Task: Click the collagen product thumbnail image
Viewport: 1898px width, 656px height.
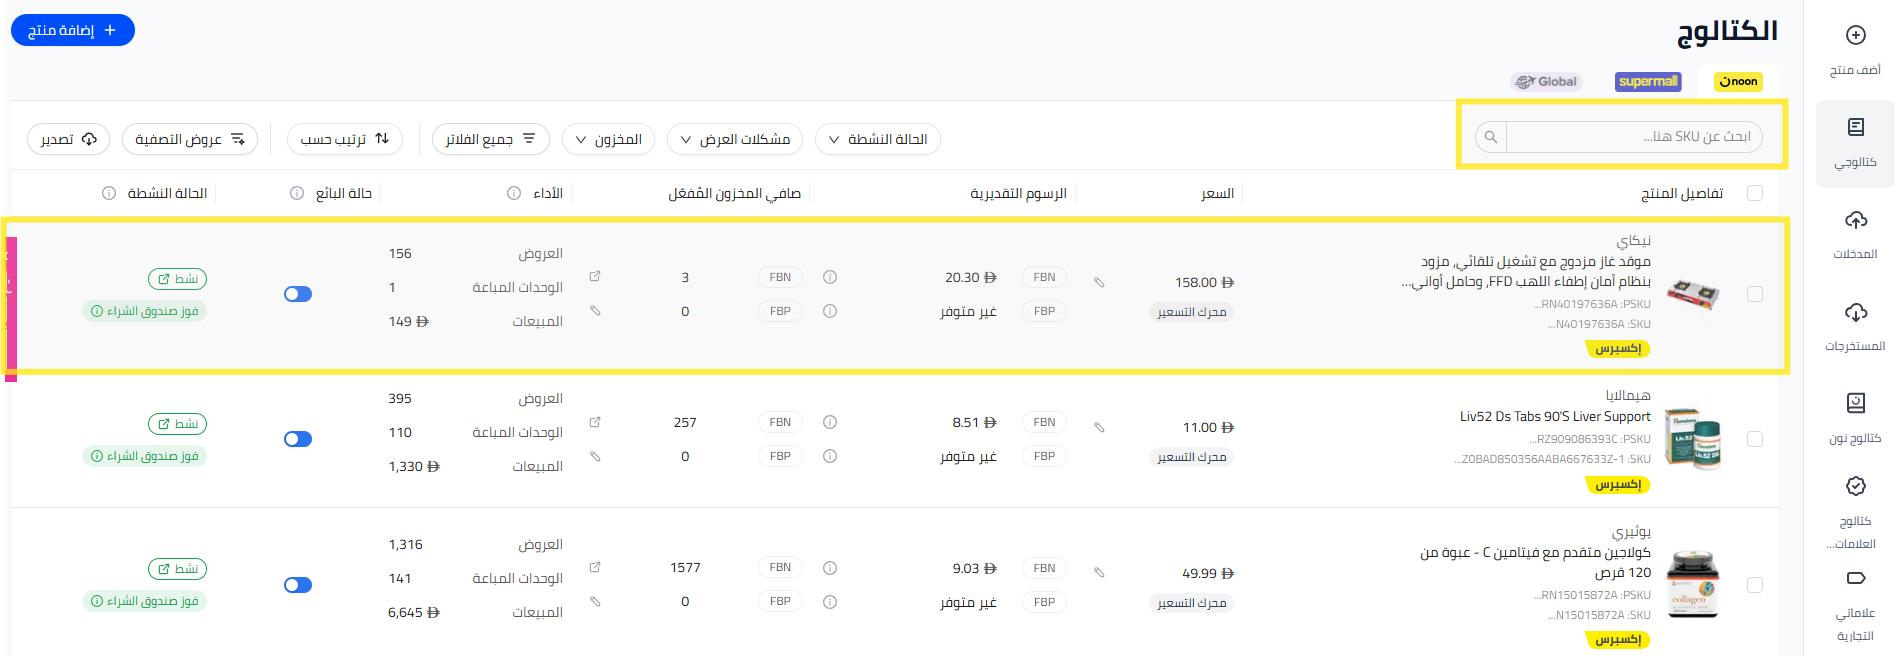Action: pyautogui.click(x=1691, y=585)
